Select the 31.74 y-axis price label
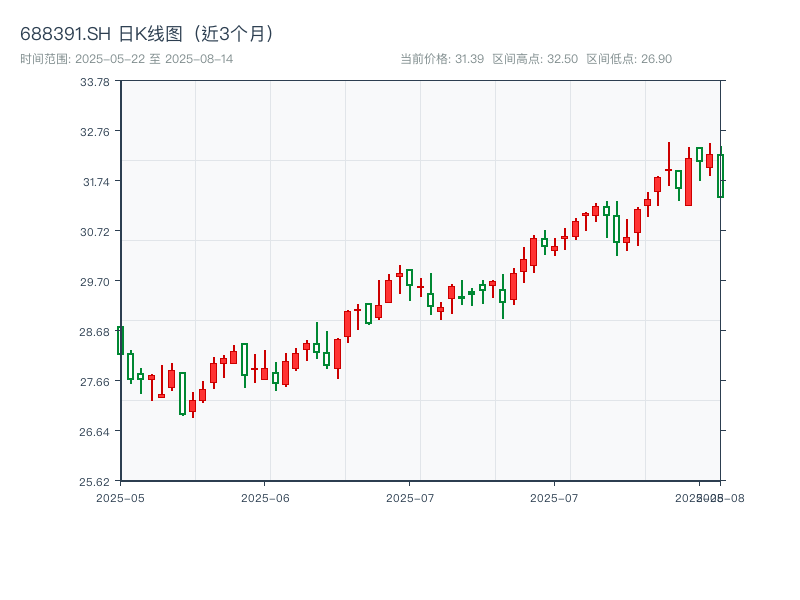The image size is (800, 600). [x=95, y=182]
